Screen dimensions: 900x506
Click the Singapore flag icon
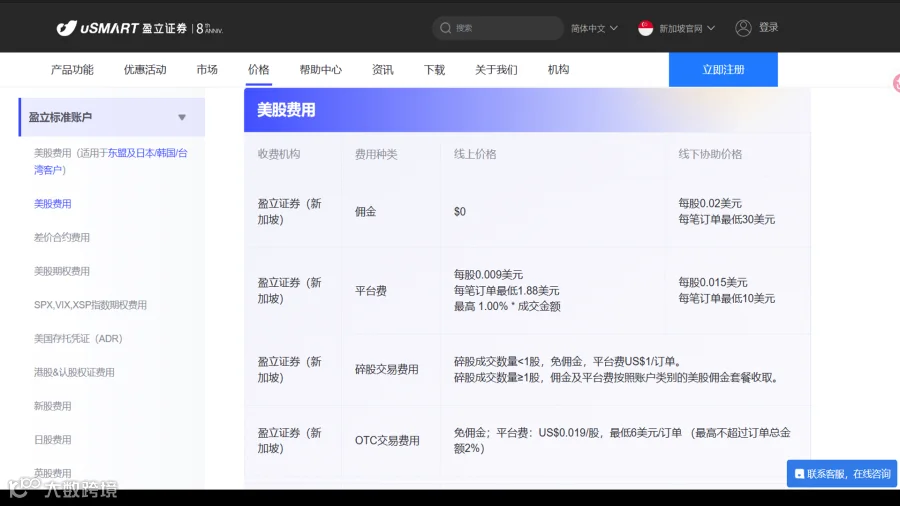click(x=645, y=28)
